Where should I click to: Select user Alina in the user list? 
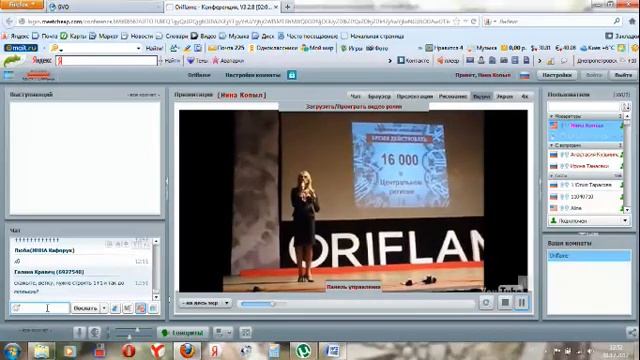[x=586, y=208]
